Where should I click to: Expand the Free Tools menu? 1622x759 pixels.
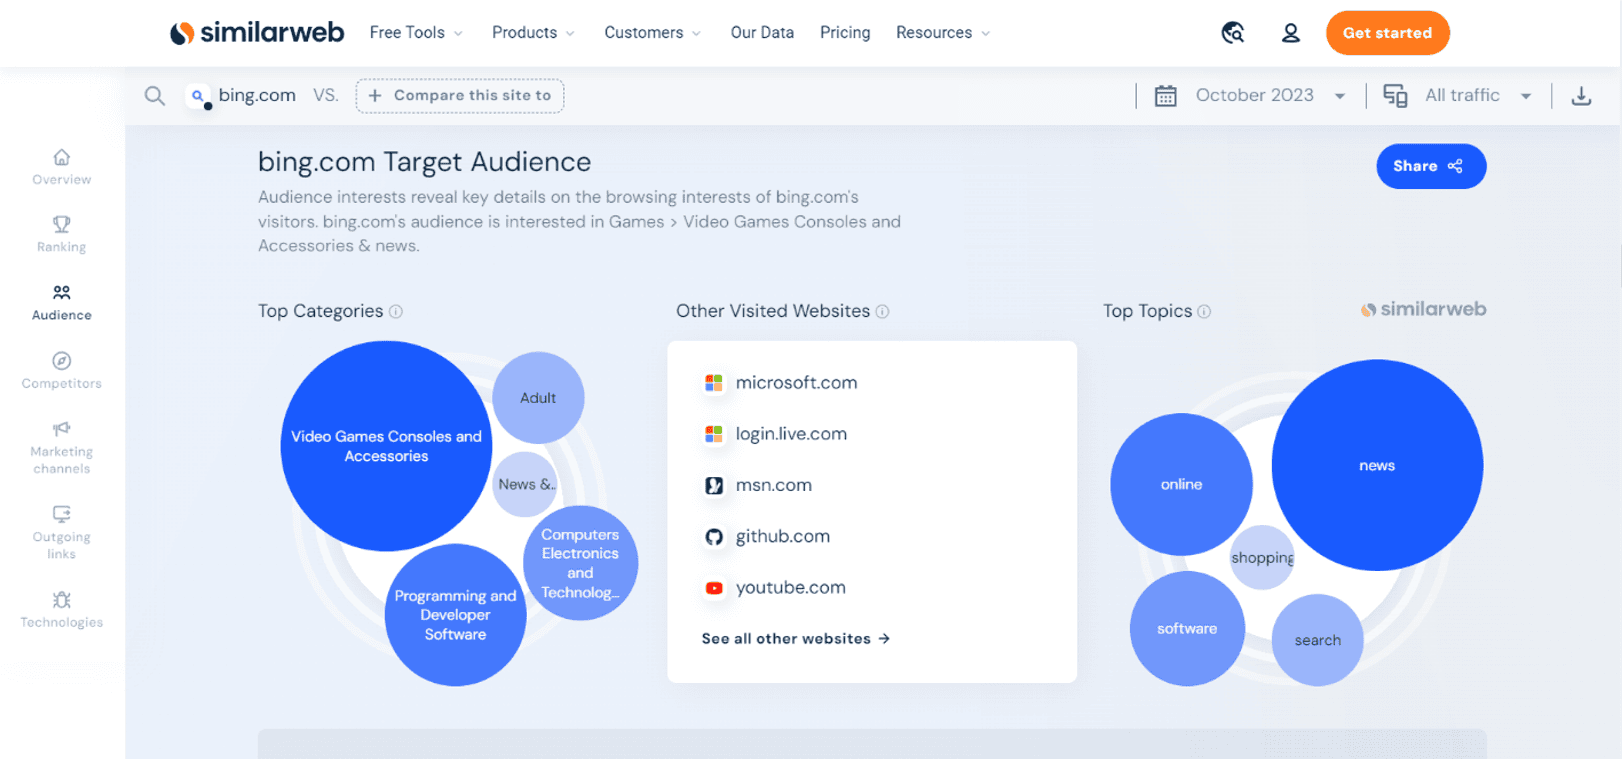pos(416,33)
